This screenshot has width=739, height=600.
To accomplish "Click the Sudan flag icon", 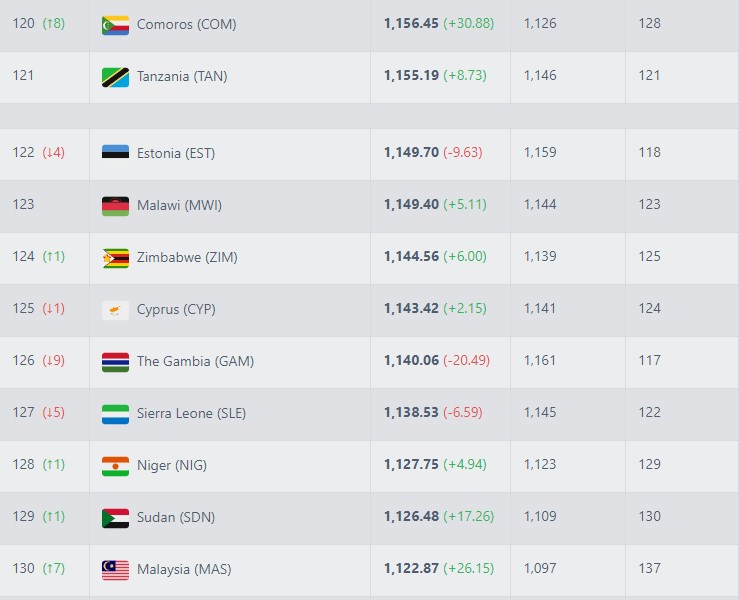I will pyautogui.click(x=115, y=517).
